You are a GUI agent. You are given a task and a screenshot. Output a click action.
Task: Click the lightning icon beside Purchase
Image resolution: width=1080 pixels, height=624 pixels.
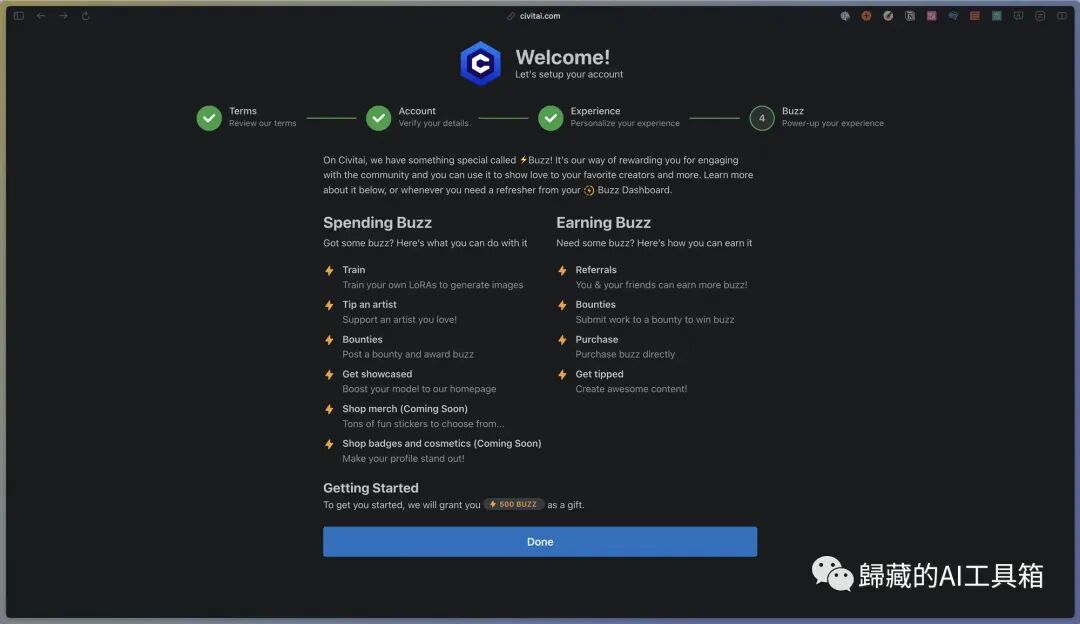[562, 340]
